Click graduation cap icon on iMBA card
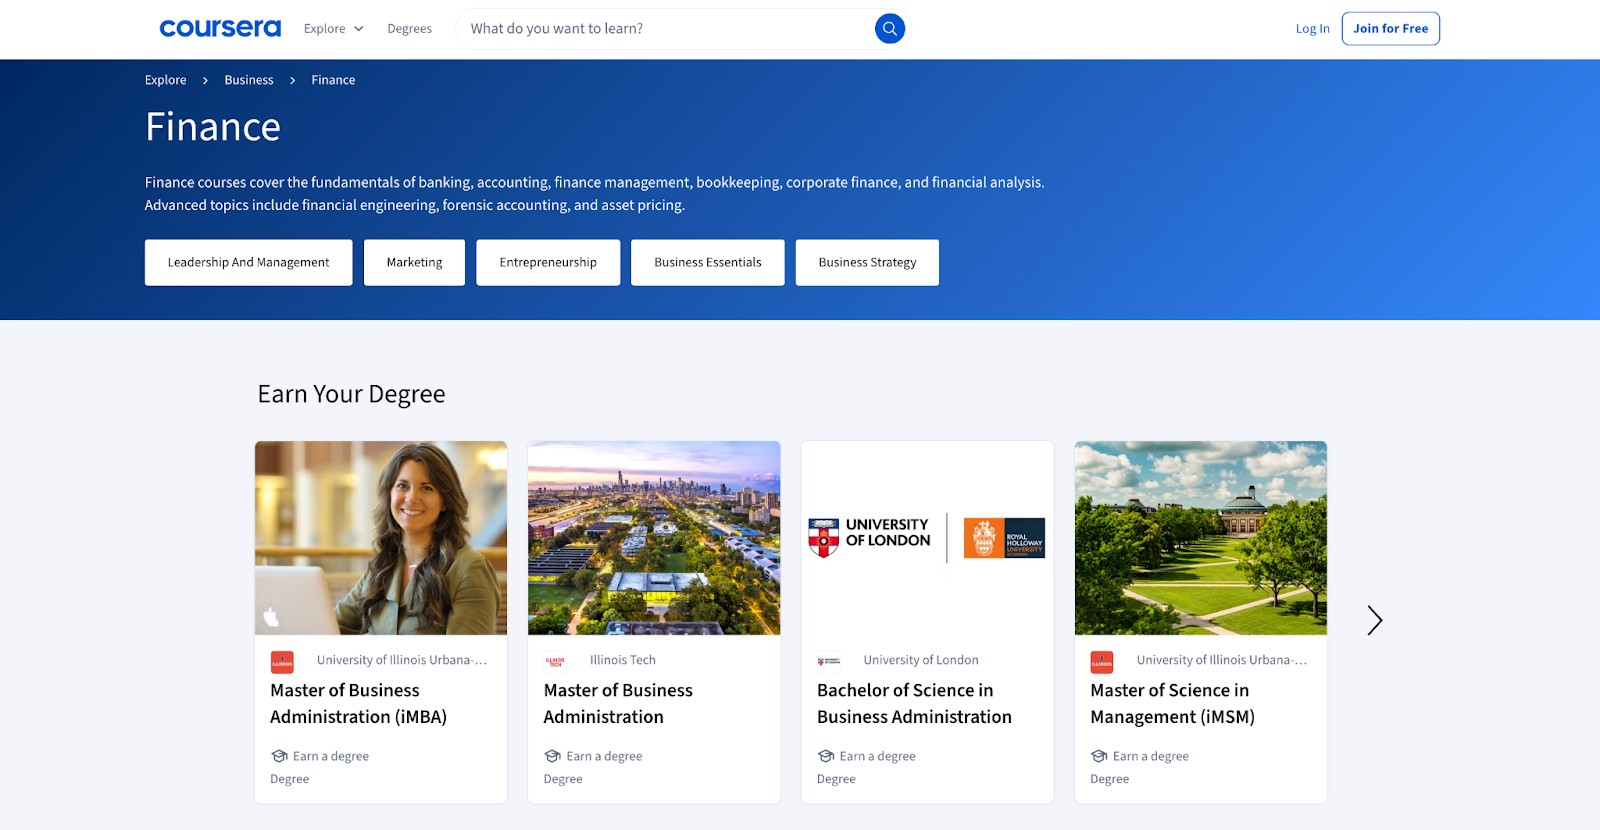Image resolution: width=1600 pixels, height=830 pixels. click(279, 756)
